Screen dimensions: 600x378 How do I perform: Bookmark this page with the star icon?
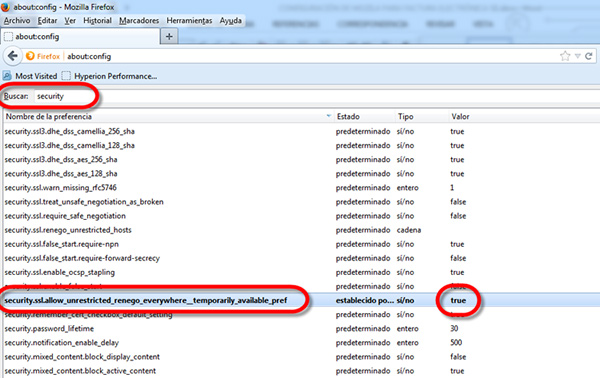pos(565,56)
